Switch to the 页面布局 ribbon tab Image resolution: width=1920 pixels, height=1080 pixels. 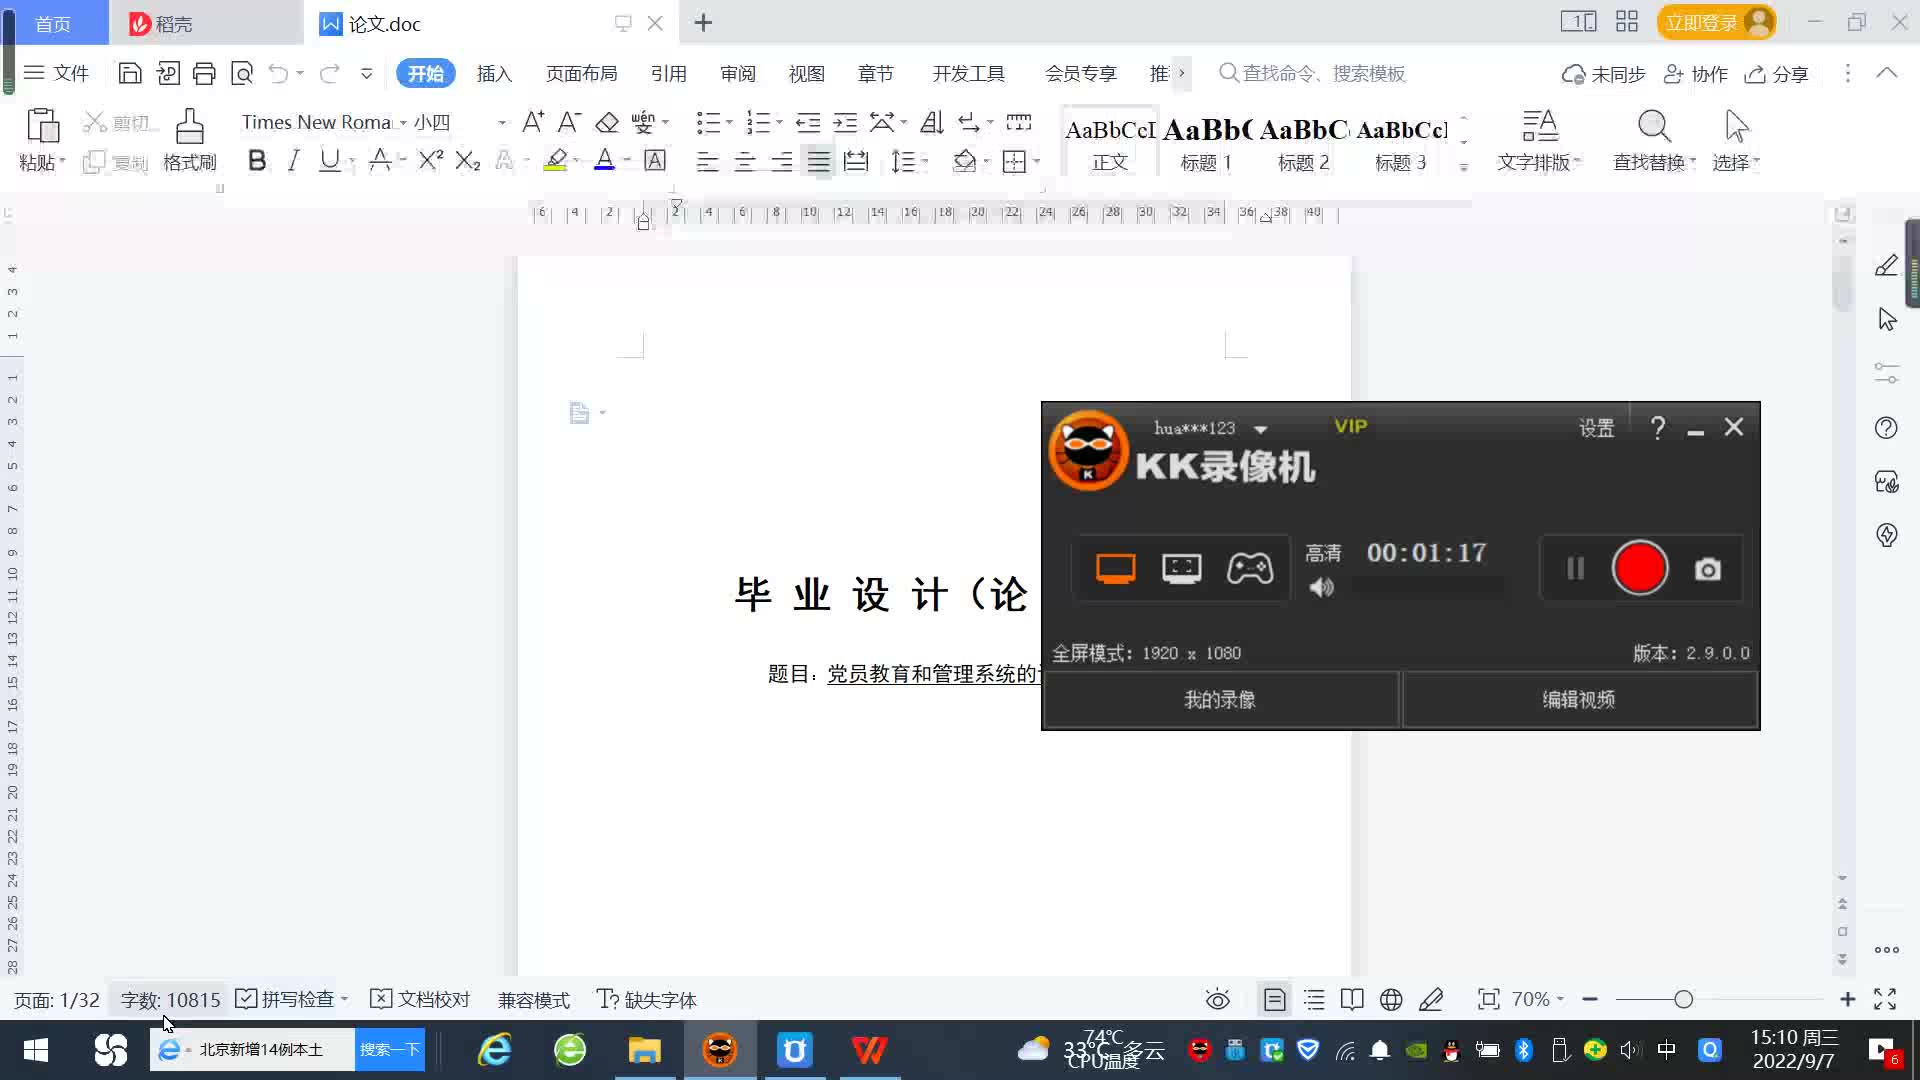click(x=581, y=74)
